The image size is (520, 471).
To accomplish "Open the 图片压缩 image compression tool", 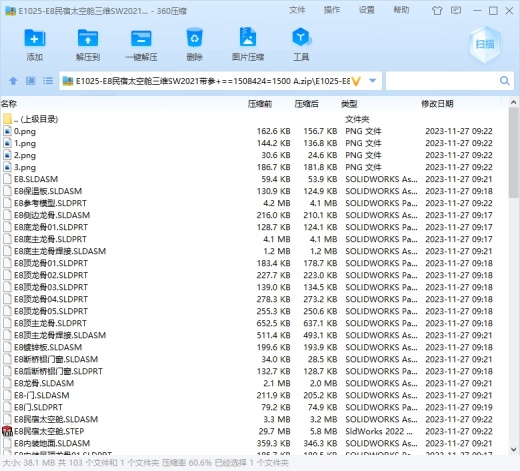I will pos(248,37).
